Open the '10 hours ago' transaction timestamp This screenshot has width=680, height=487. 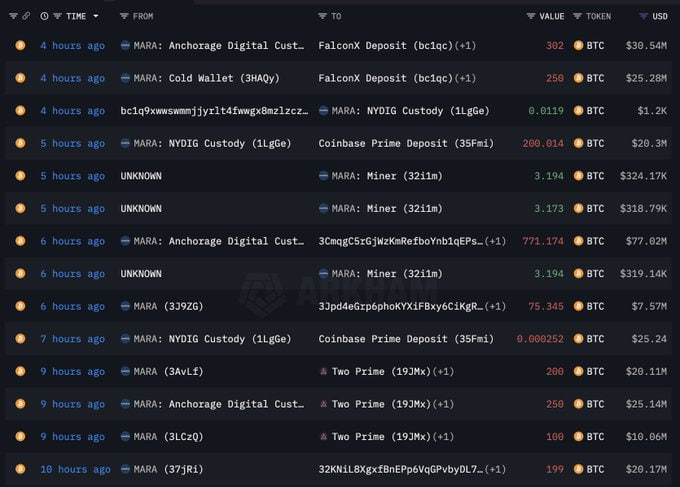click(x=75, y=469)
